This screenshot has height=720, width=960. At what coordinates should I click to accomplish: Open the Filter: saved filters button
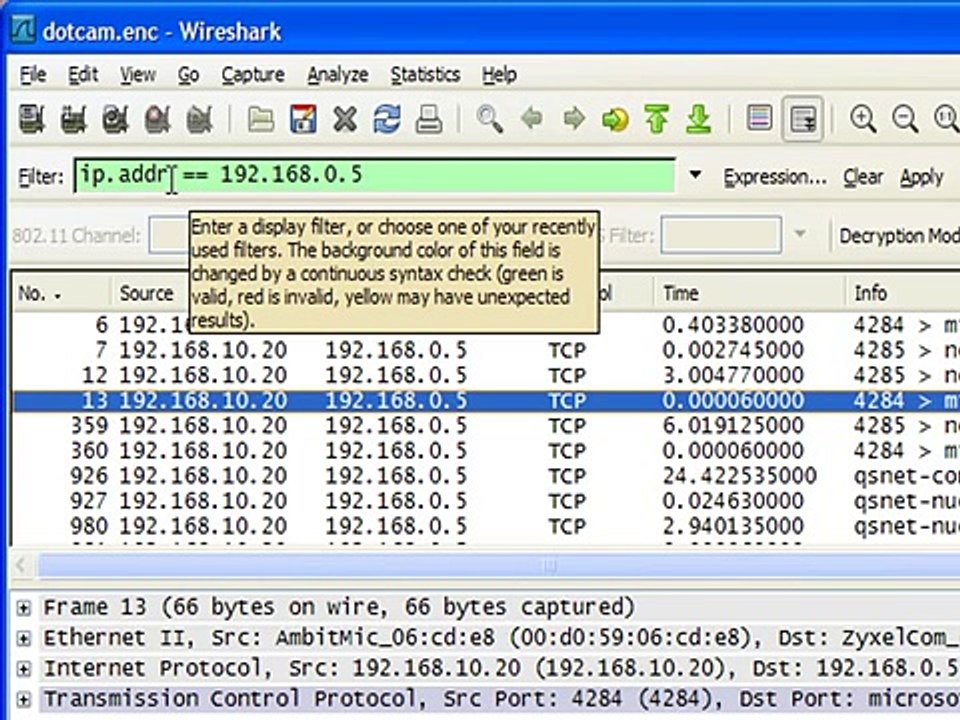click(41, 176)
